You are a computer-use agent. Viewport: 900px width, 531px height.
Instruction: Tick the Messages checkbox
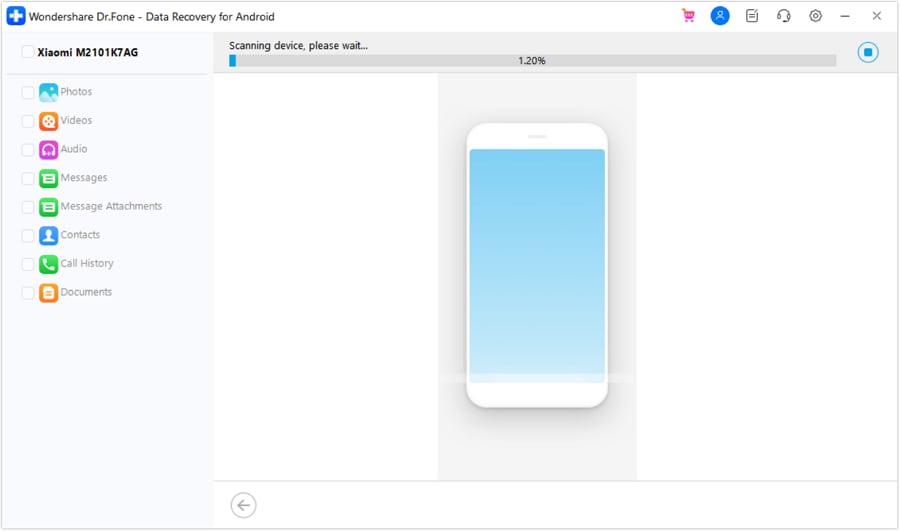pos(27,178)
